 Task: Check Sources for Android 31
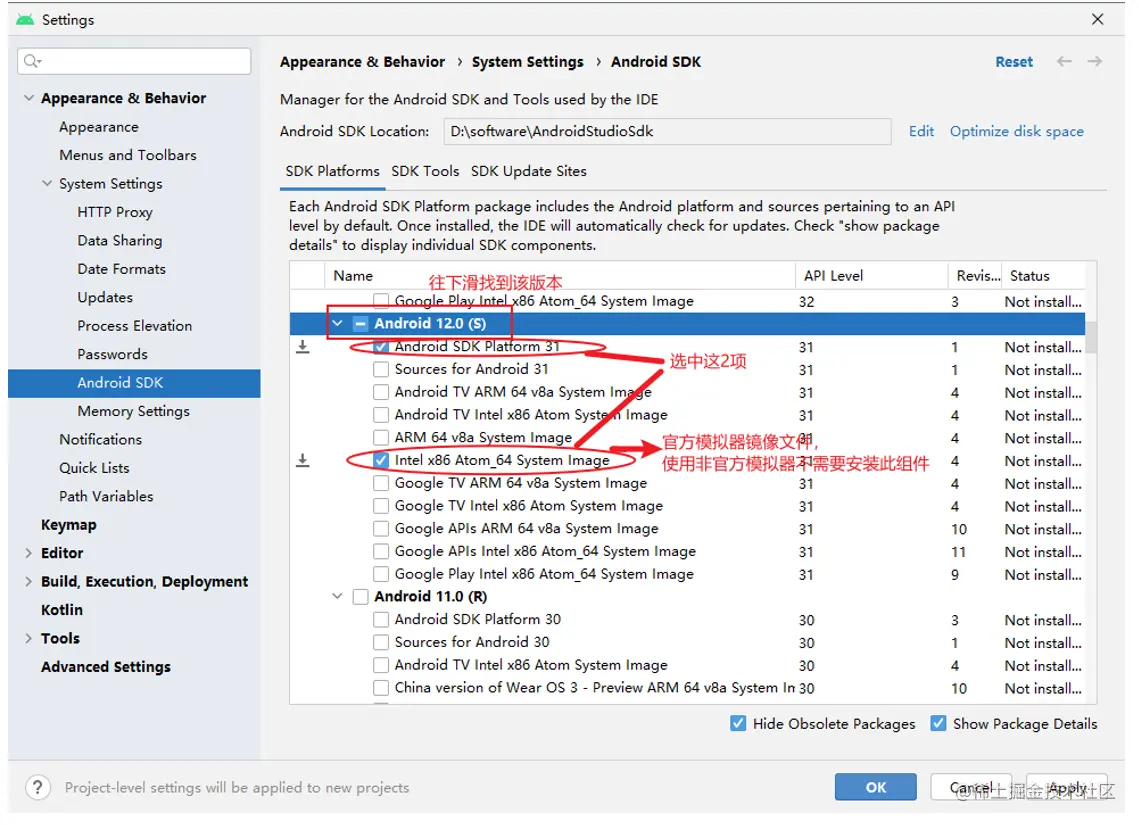[381, 370]
